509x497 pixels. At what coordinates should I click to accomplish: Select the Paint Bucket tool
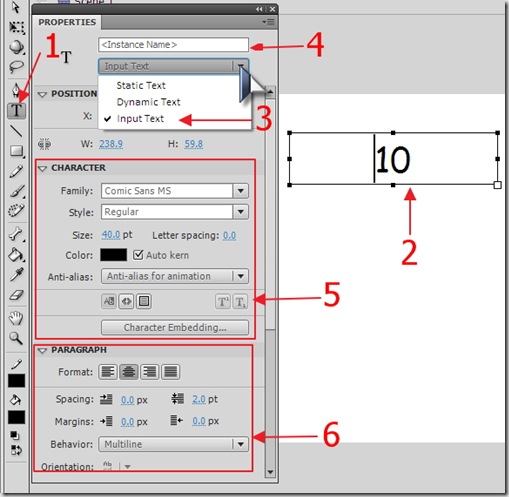point(16,255)
